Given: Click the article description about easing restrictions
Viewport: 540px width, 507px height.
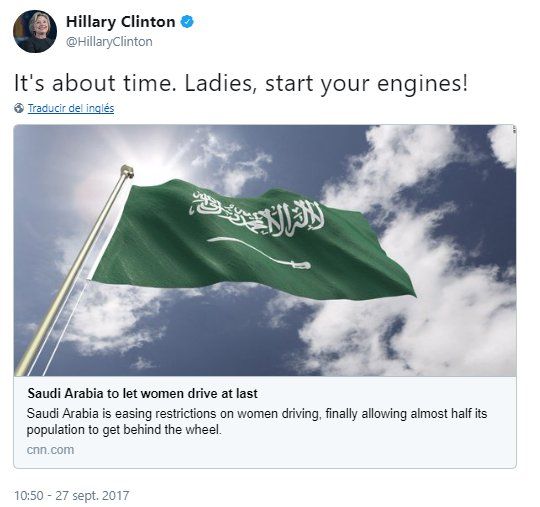Looking at the screenshot, I should pos(257,422).
